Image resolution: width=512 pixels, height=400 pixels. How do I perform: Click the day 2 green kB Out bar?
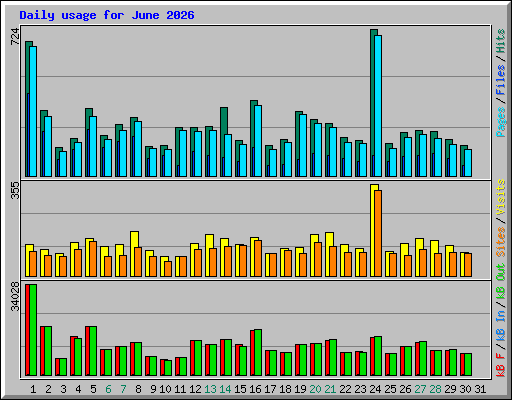tap(48, 351)
